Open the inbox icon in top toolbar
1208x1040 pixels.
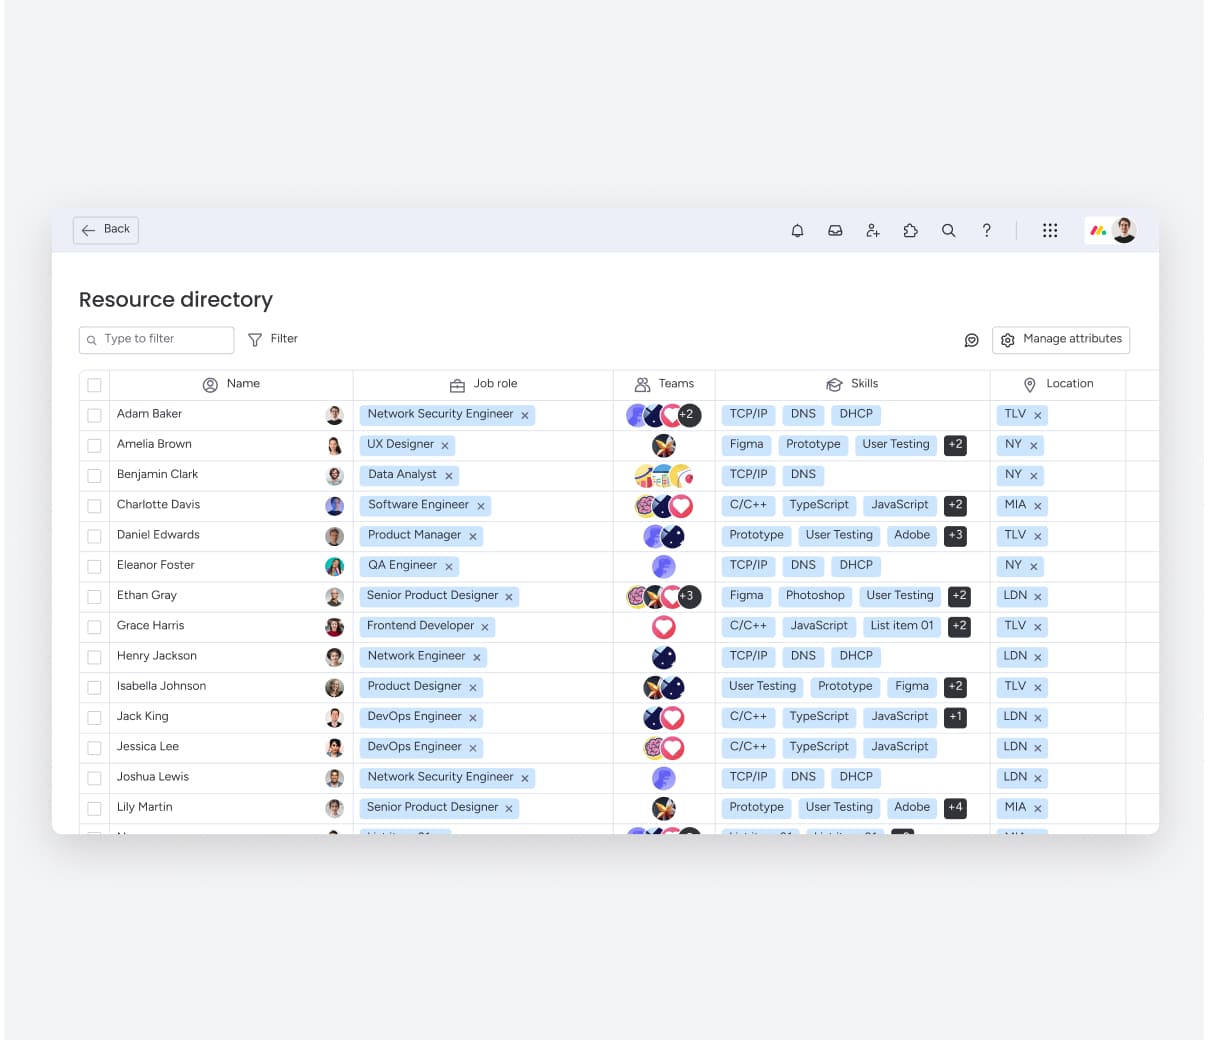pyautogui.click(x=835, y=230)
